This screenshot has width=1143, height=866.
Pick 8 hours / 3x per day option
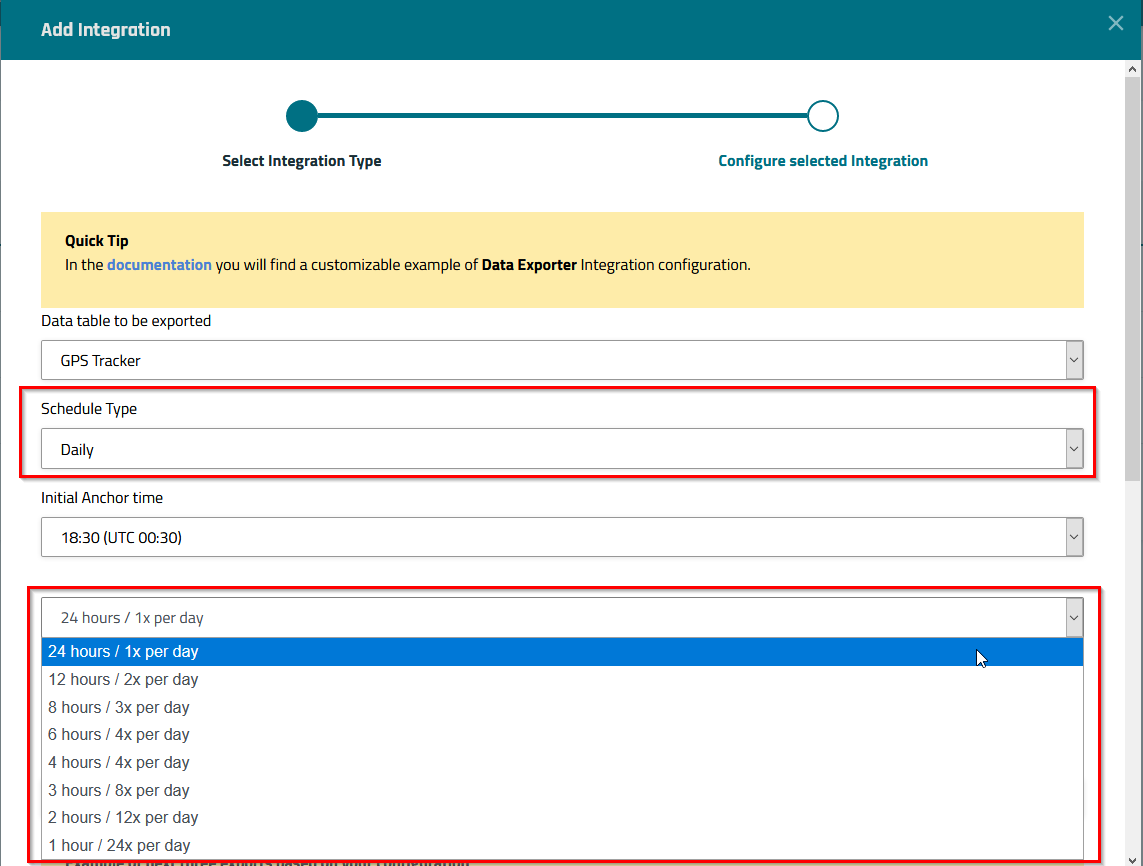pyautogui.click(x=119, y=707)
